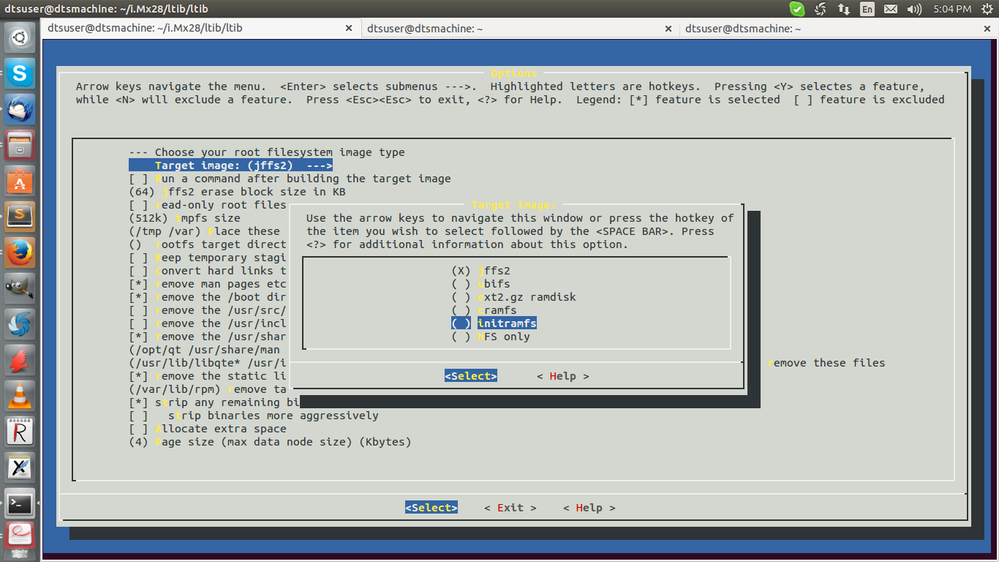Select '(/tmp /var) Place these' entry

point(205,231)
